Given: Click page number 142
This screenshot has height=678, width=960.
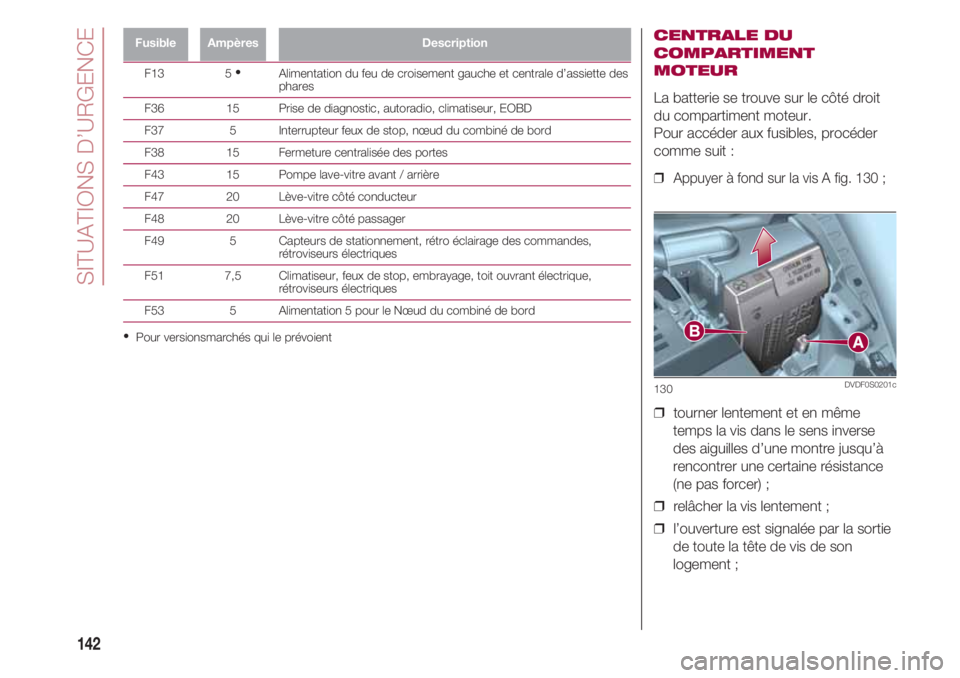Looking at the screenshot, I should pyautogui.click(x=89, y=644).
